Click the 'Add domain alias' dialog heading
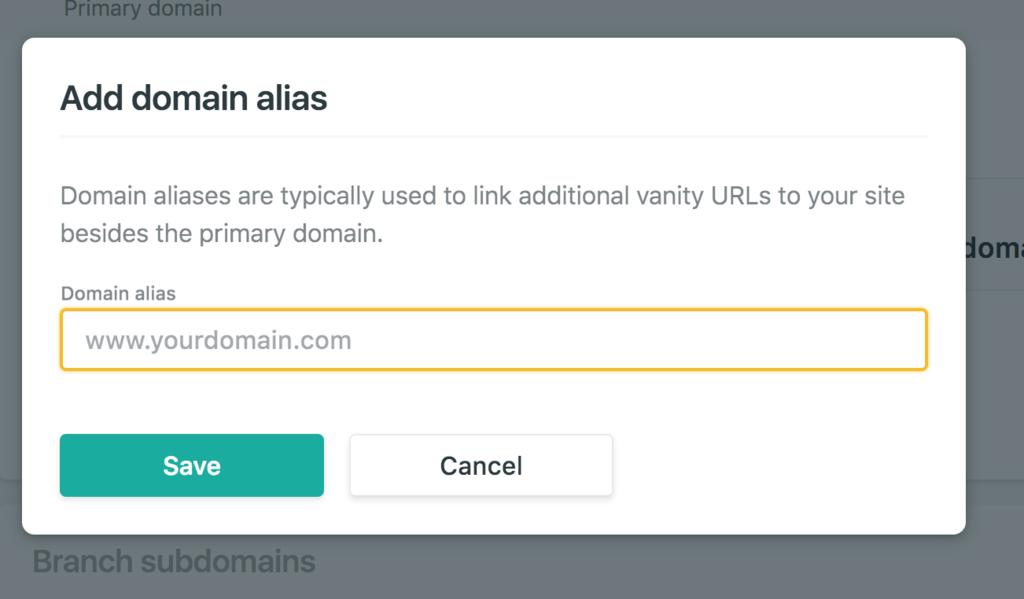Viewport: 1024px width, 599px height. 193,98
